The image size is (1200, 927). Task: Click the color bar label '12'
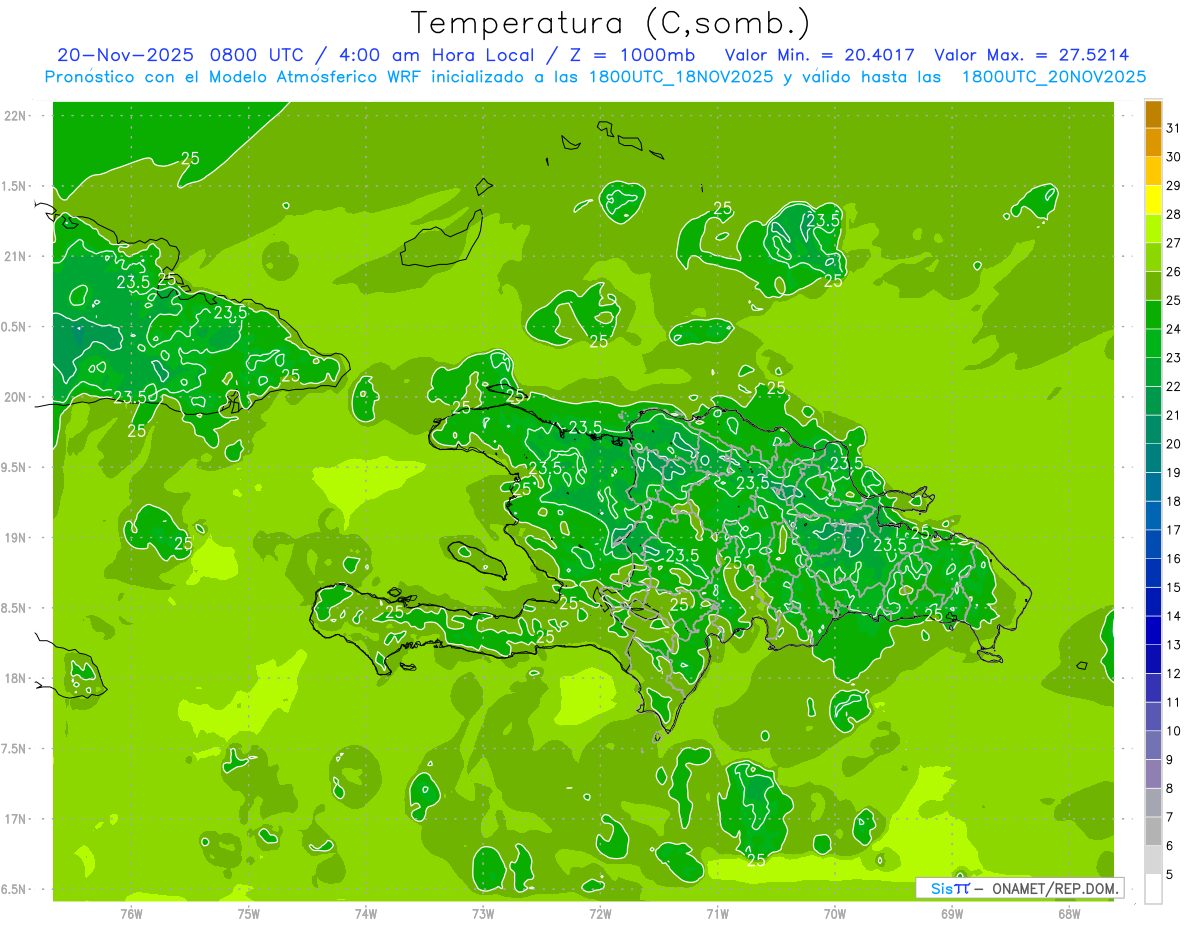1174,674
